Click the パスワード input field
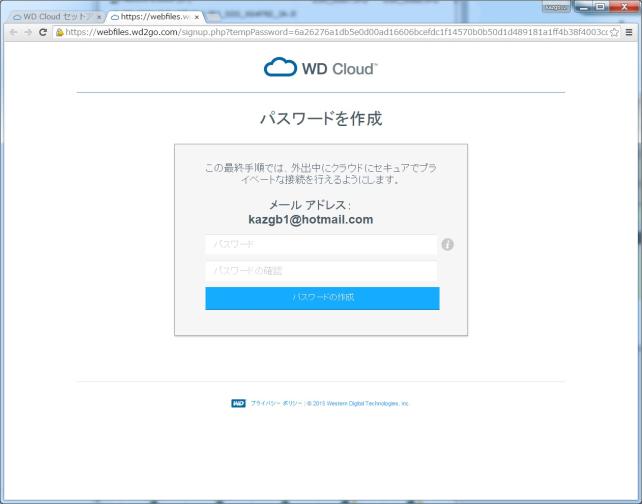 tap(321, 244)
